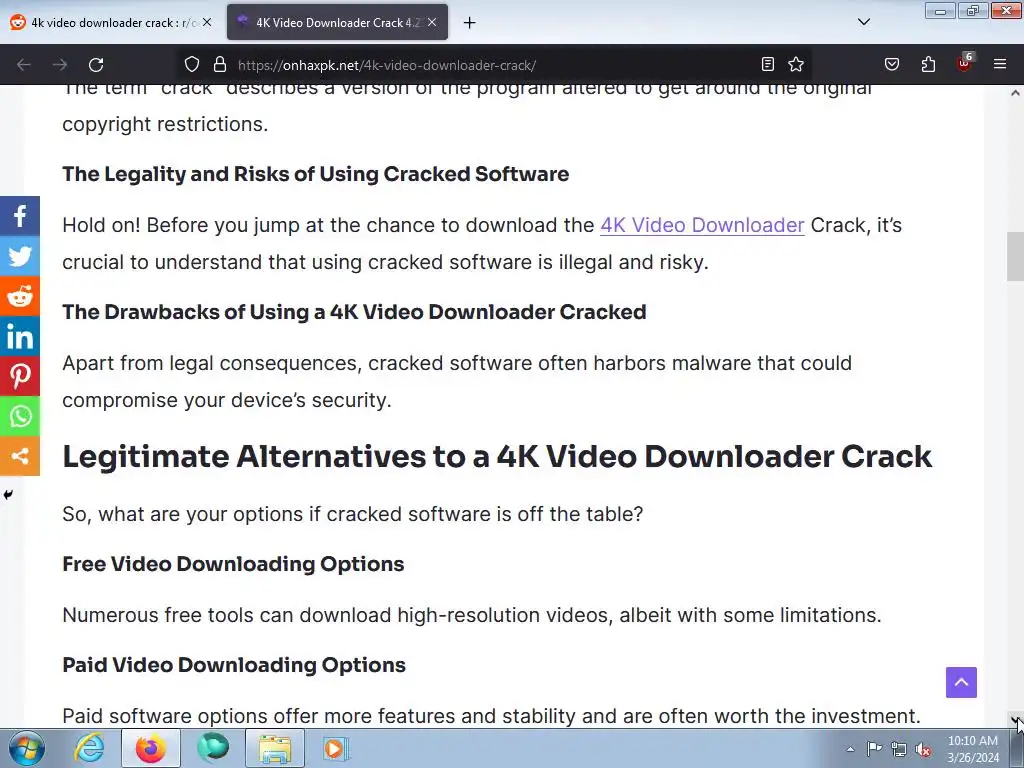The height and width of the screenshot is (768, 1024).
Task: Go forward to next page
Action: pyautogui.click(x=60, y=65)
